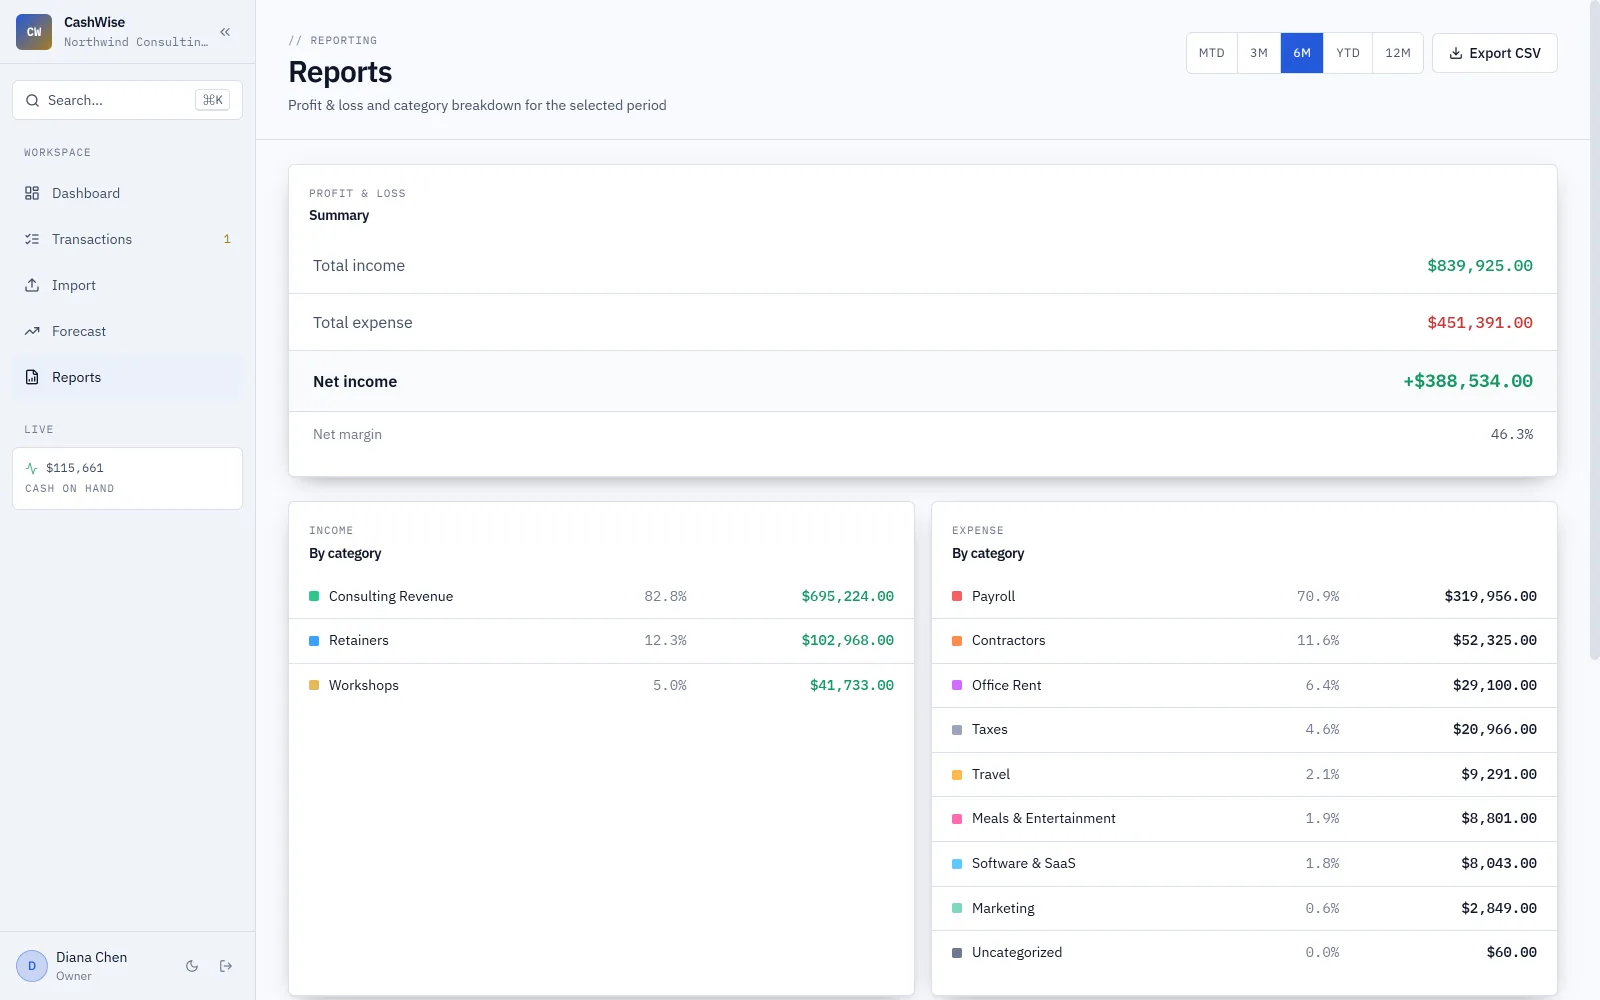Go to the Import page
The width and height of the screenshot is (1600, 1000).
pos(127,285)
